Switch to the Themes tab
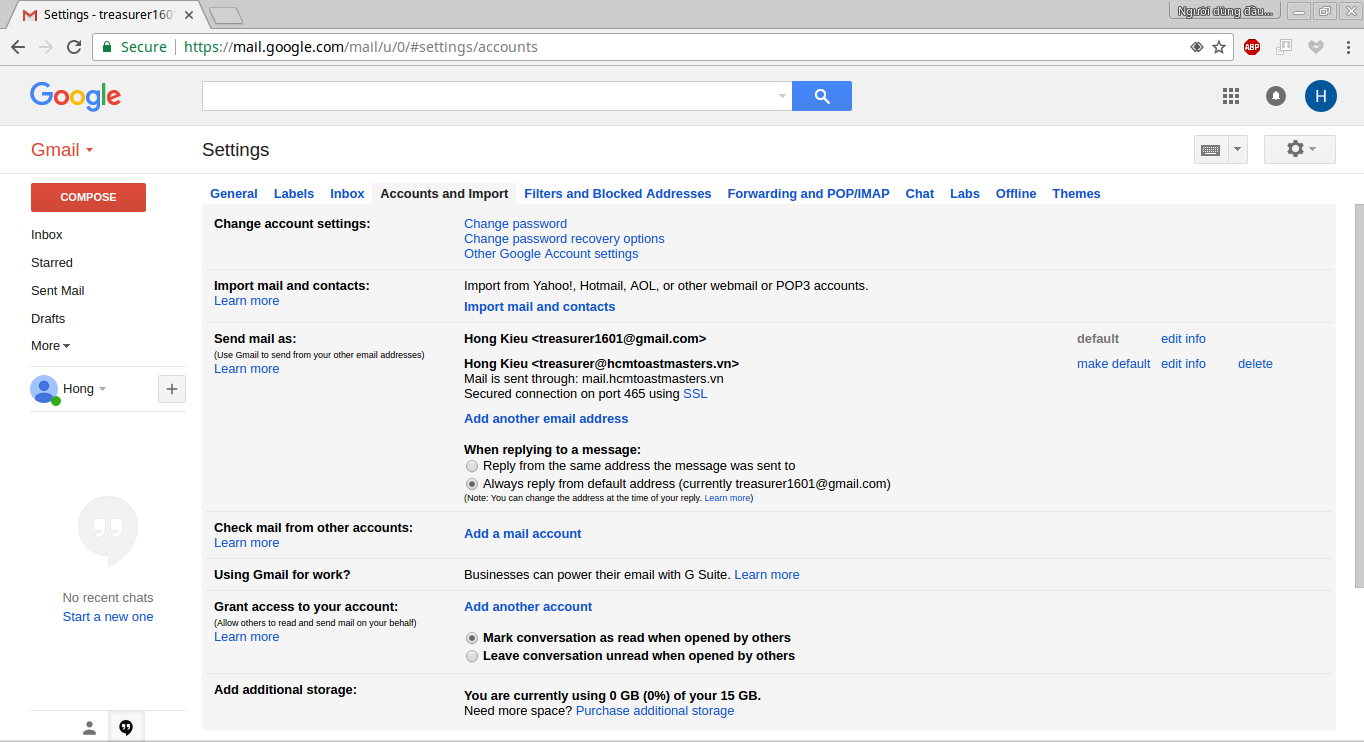1364x742 pixels. [x=1076, y=194]
